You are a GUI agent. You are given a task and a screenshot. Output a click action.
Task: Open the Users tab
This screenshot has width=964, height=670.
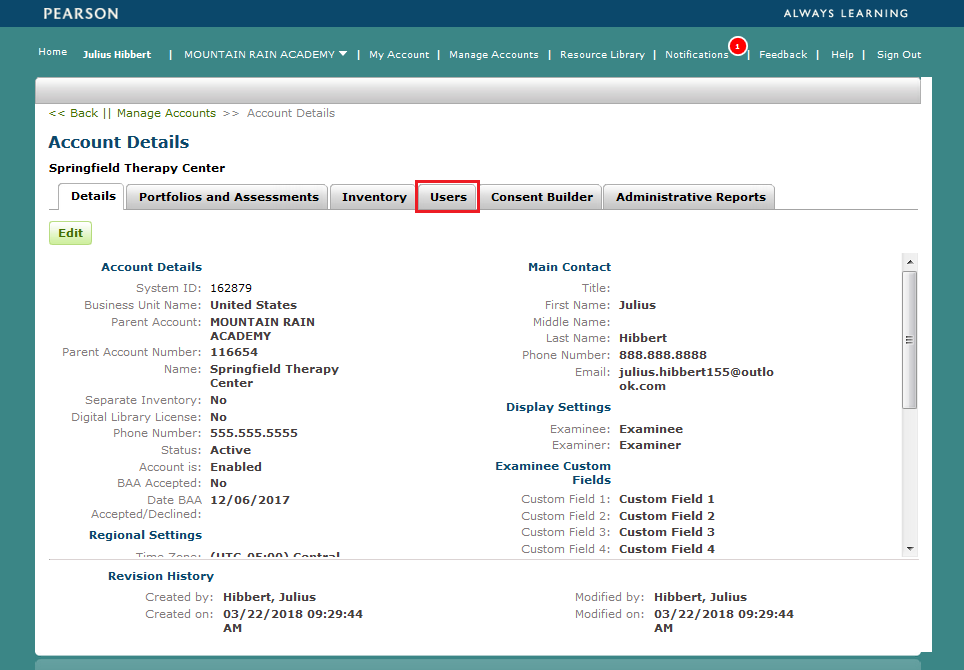448,197
